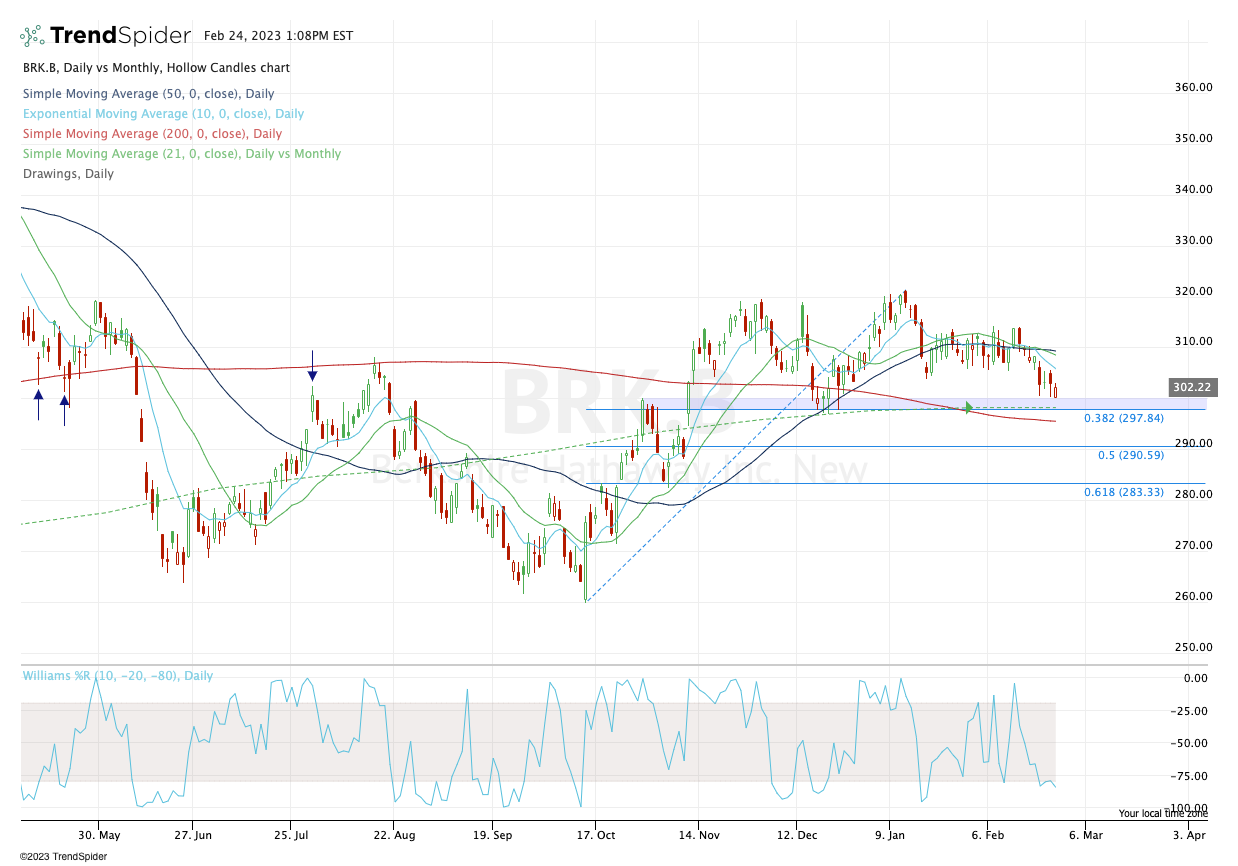Select the leftmost blue up arrow annotation
The width and height of the screenshot is (1238, 866).
[x=38, y=403]
